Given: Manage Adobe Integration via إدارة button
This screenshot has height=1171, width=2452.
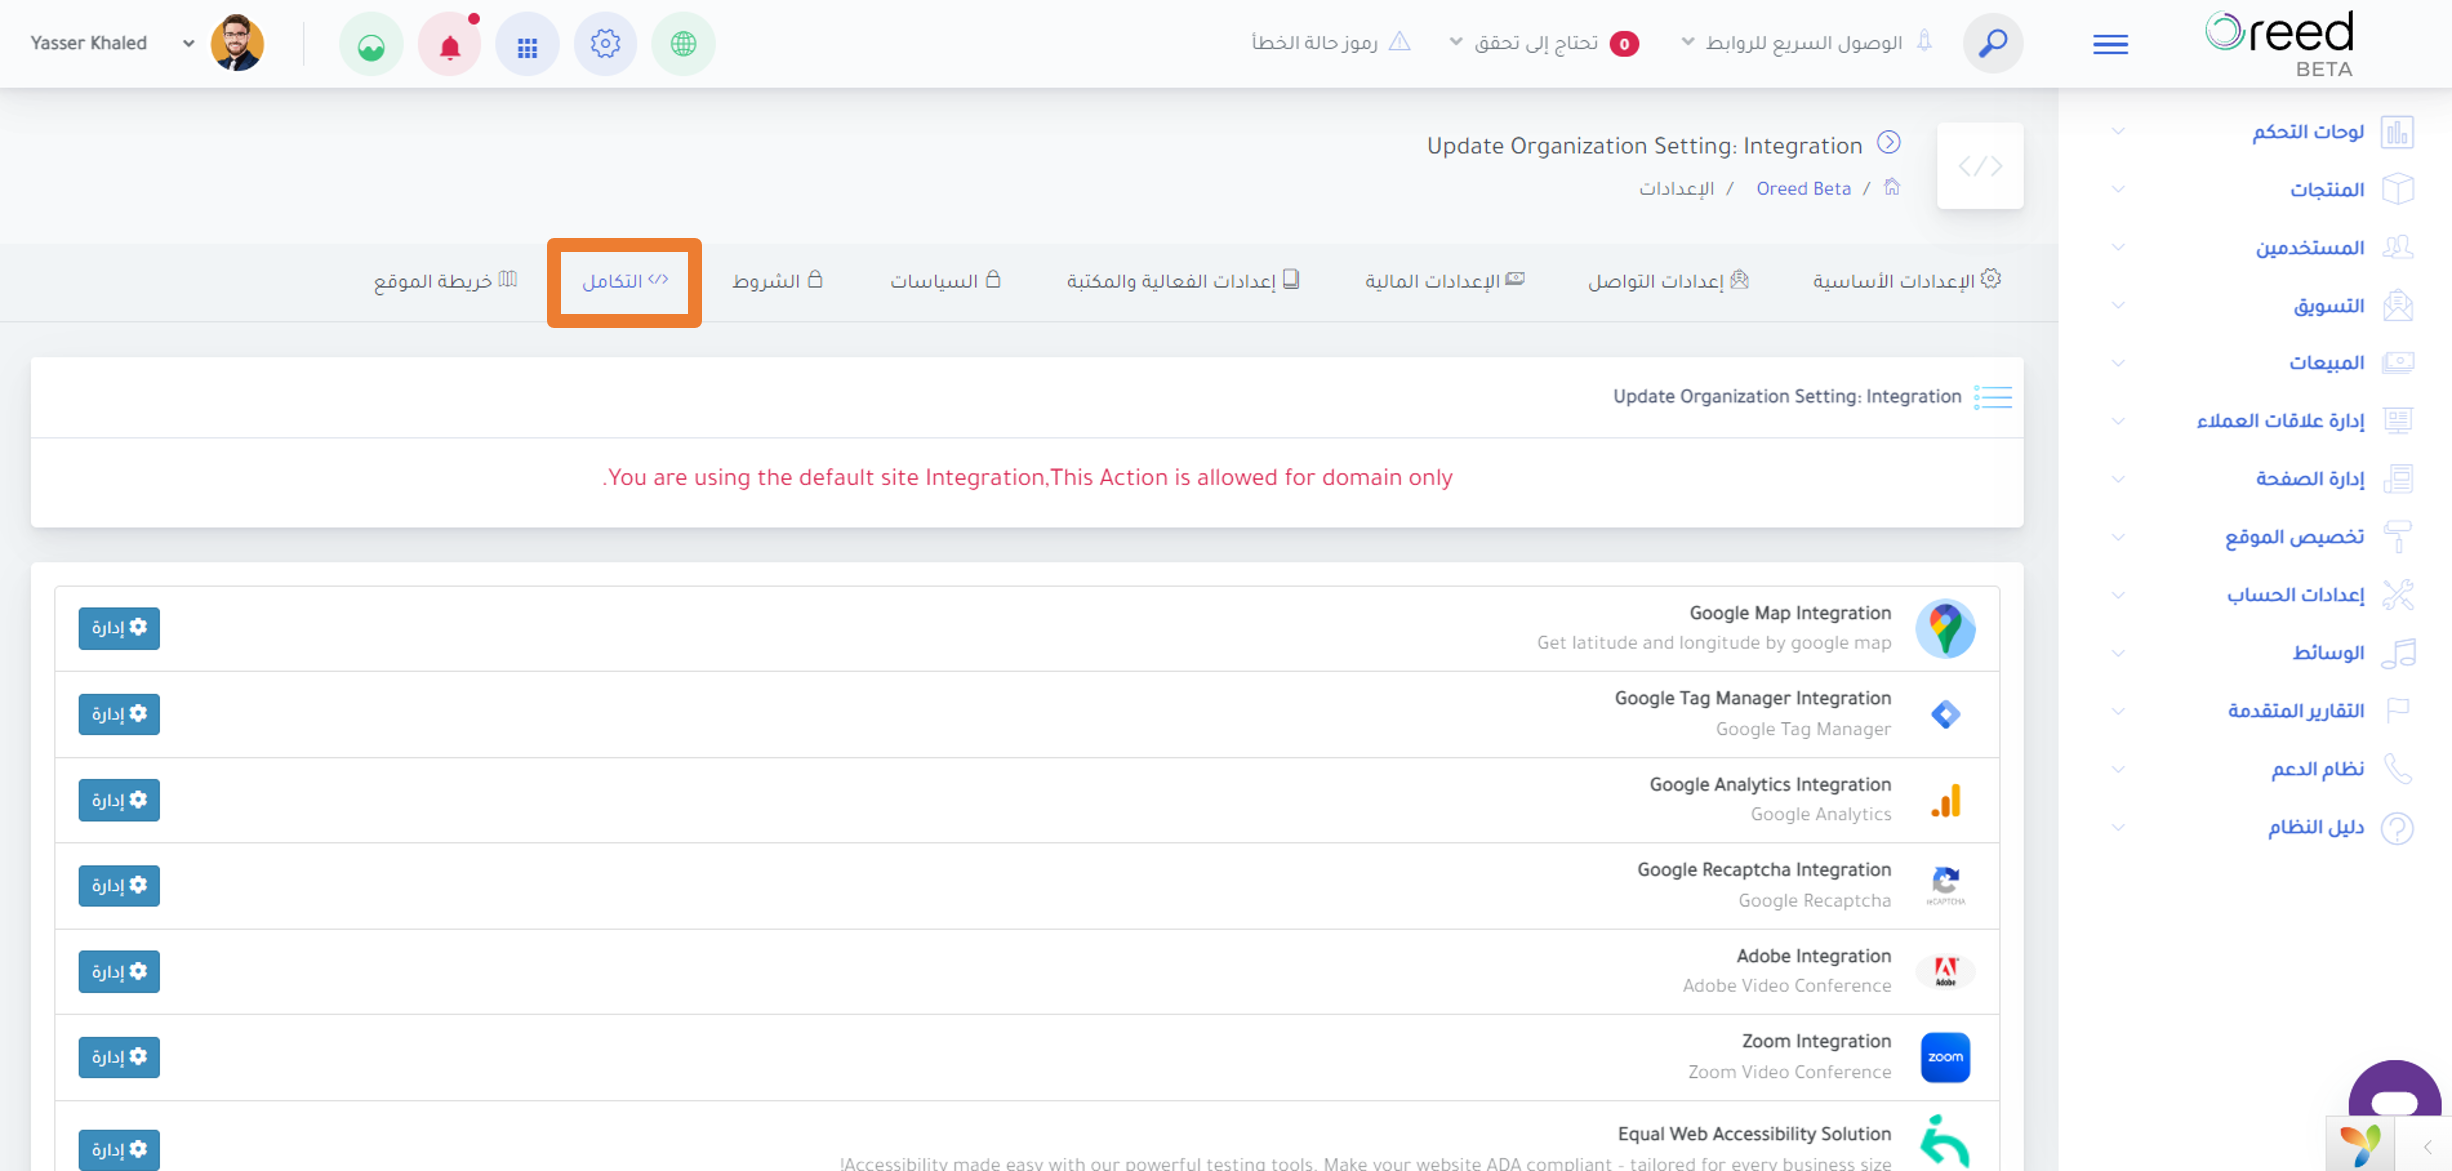Looking at the screenshot, I should [x=119, y=971].
